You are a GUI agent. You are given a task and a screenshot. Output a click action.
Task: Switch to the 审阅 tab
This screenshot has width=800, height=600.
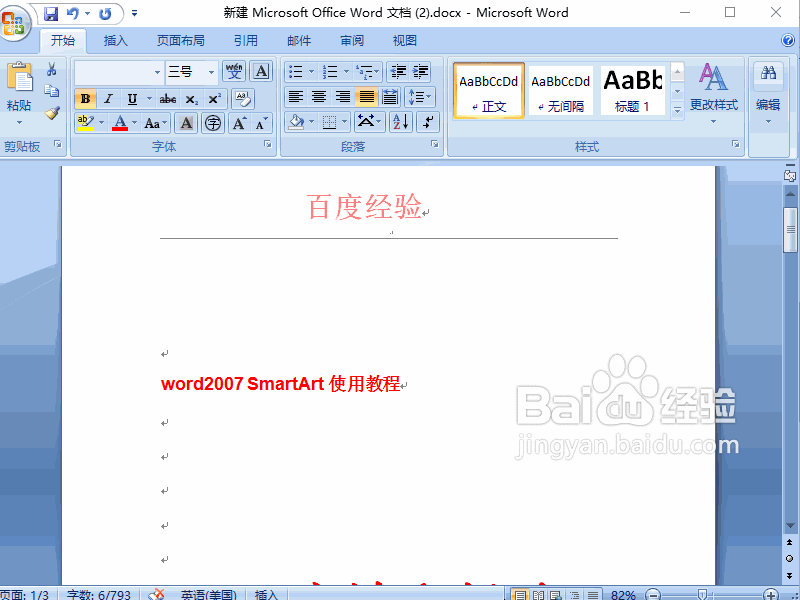tap(352, 40)
